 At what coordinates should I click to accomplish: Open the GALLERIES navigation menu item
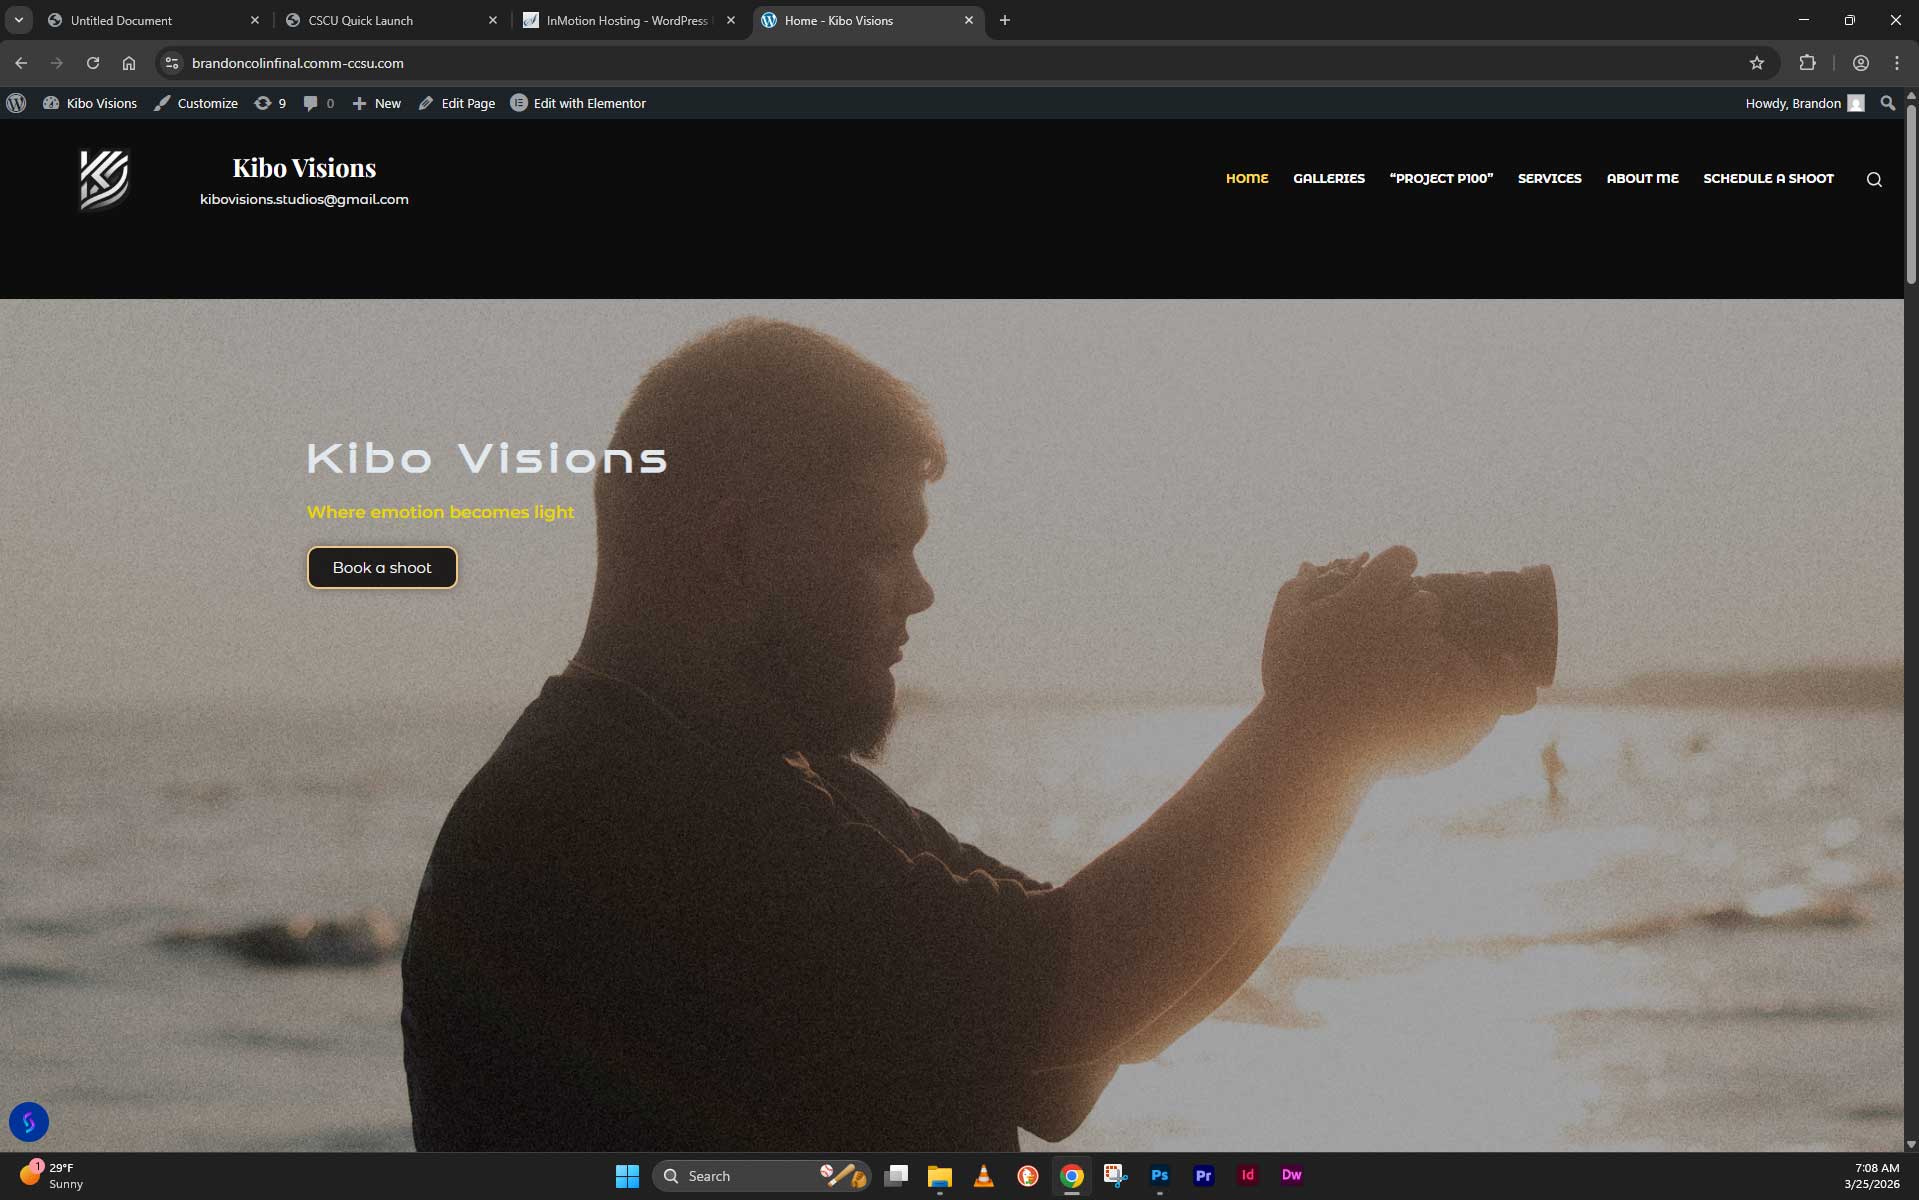click(x=1328, y=178)
